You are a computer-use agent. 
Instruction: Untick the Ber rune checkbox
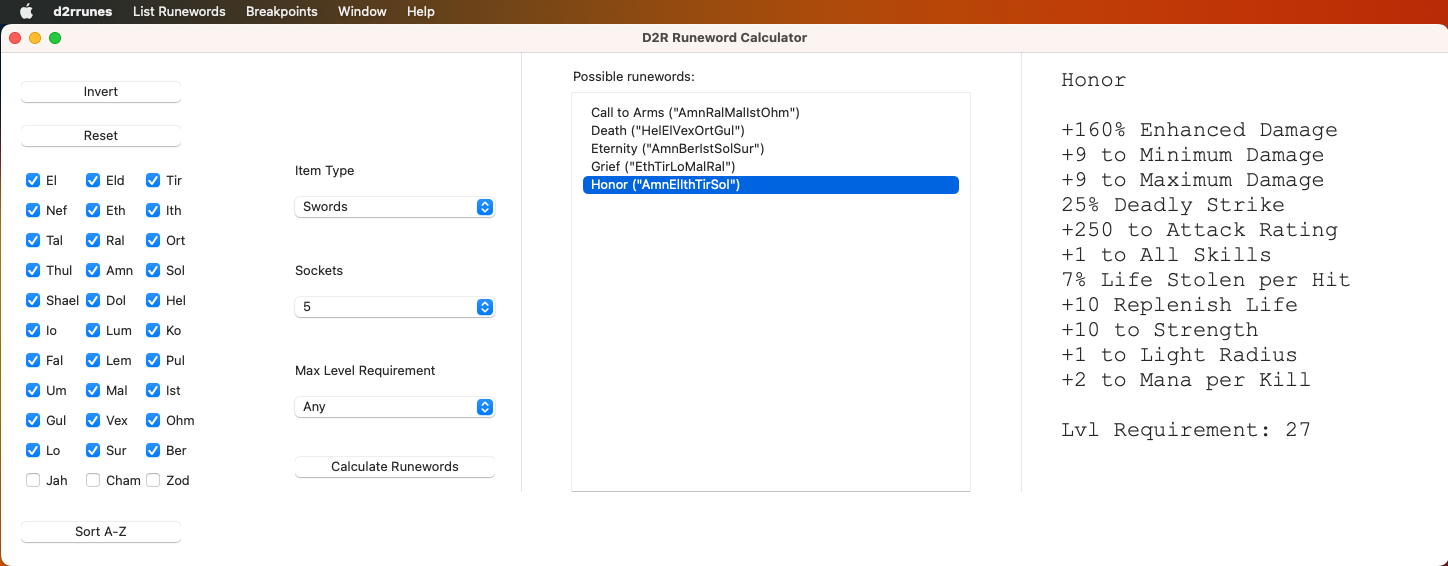153,451
